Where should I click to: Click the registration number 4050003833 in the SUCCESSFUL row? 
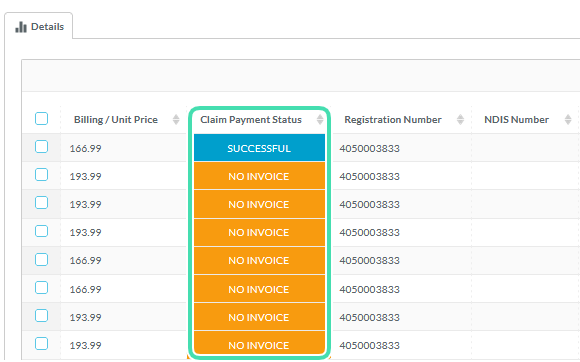click(370, 149)
